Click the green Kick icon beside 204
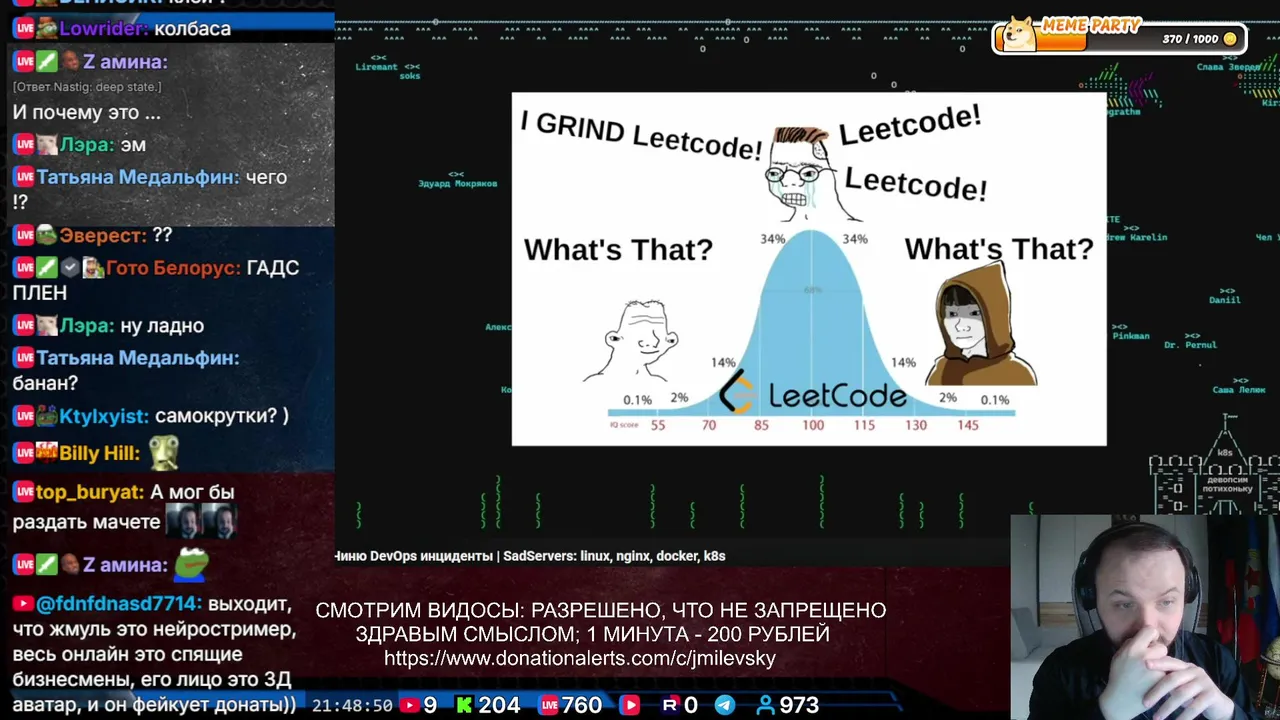This screenshot has width=1280, height=720. pyautogui.click(x=465, y=705)
